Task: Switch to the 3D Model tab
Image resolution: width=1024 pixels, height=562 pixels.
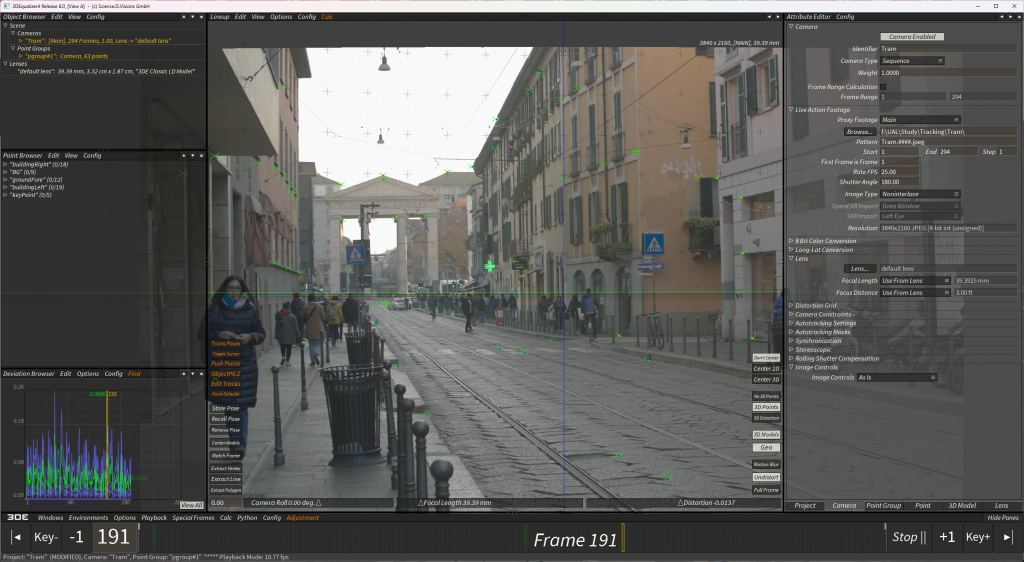Action: click(962, 505)
